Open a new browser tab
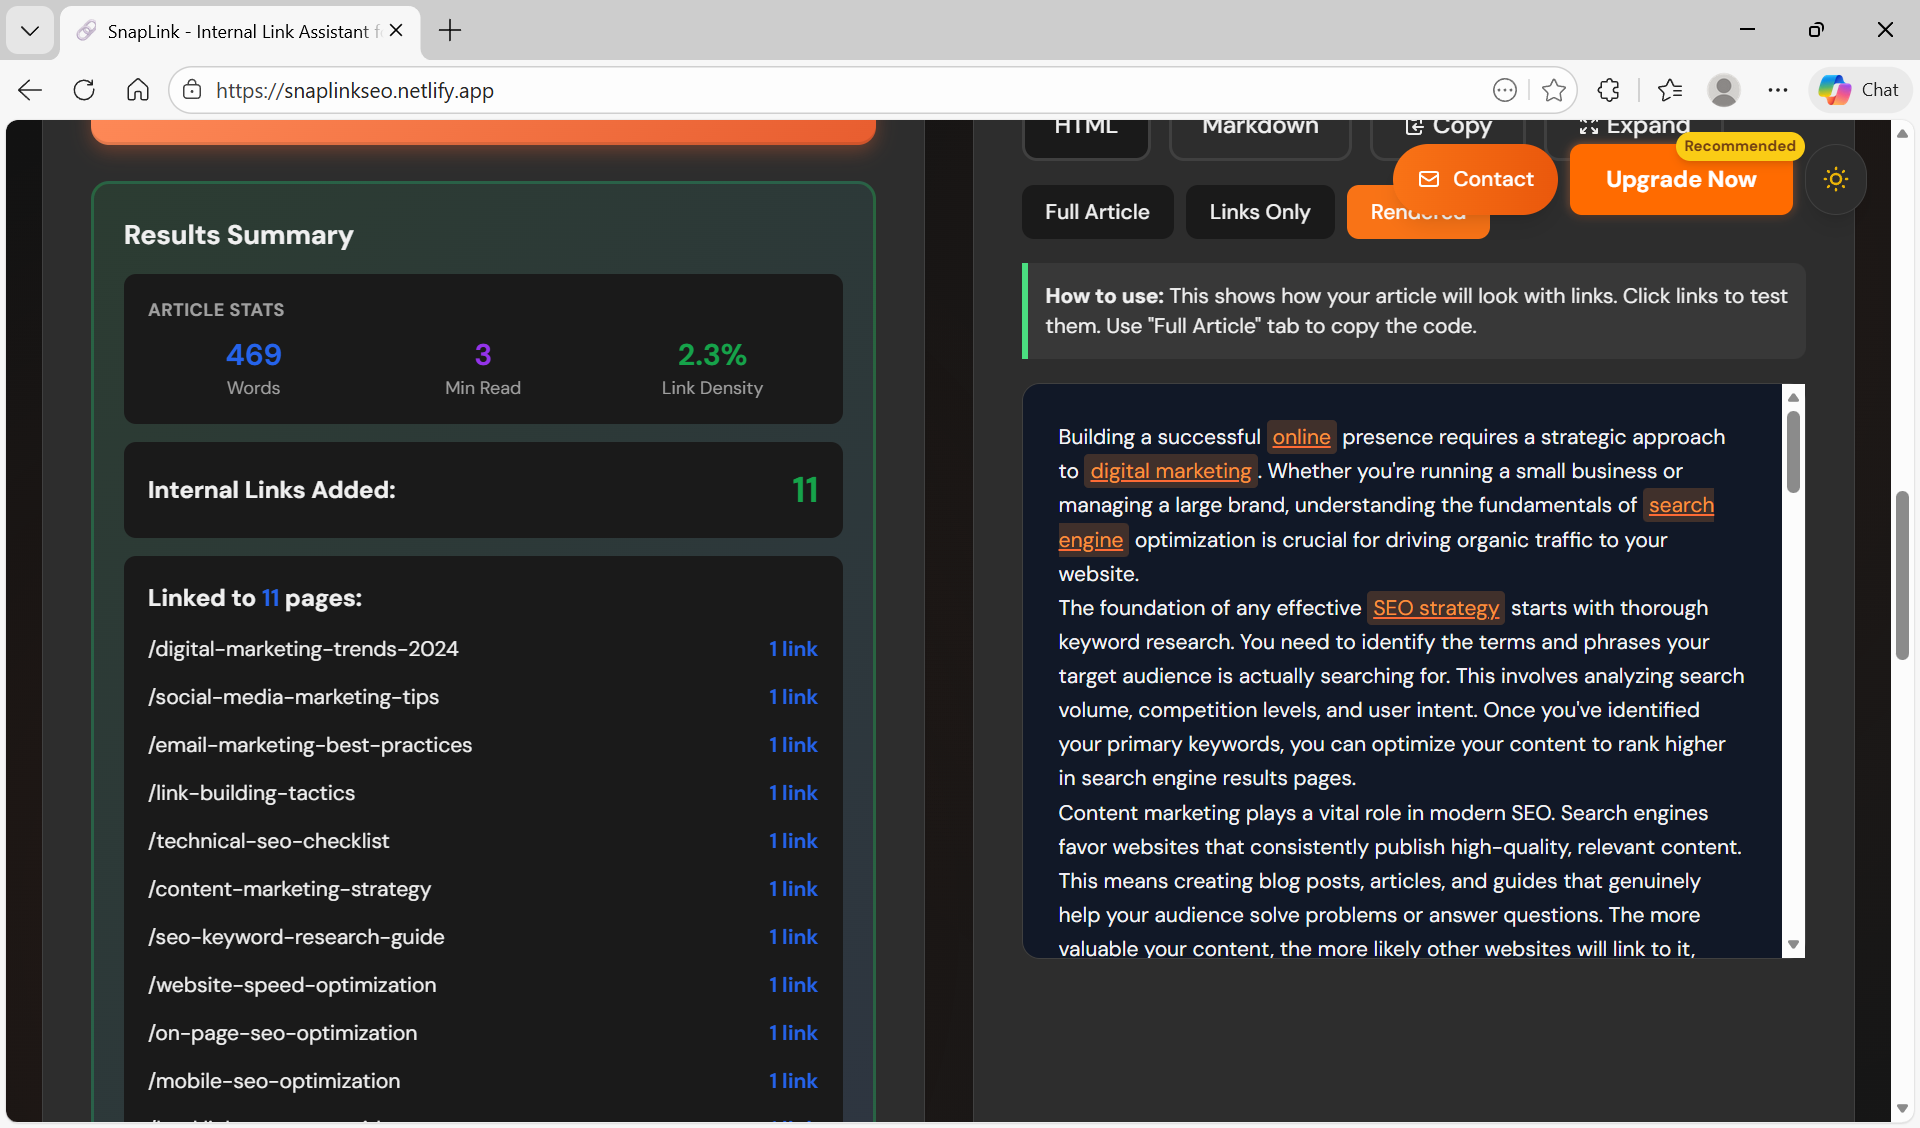Screen dimensions: 1920x1128 (x=450, y=30)
